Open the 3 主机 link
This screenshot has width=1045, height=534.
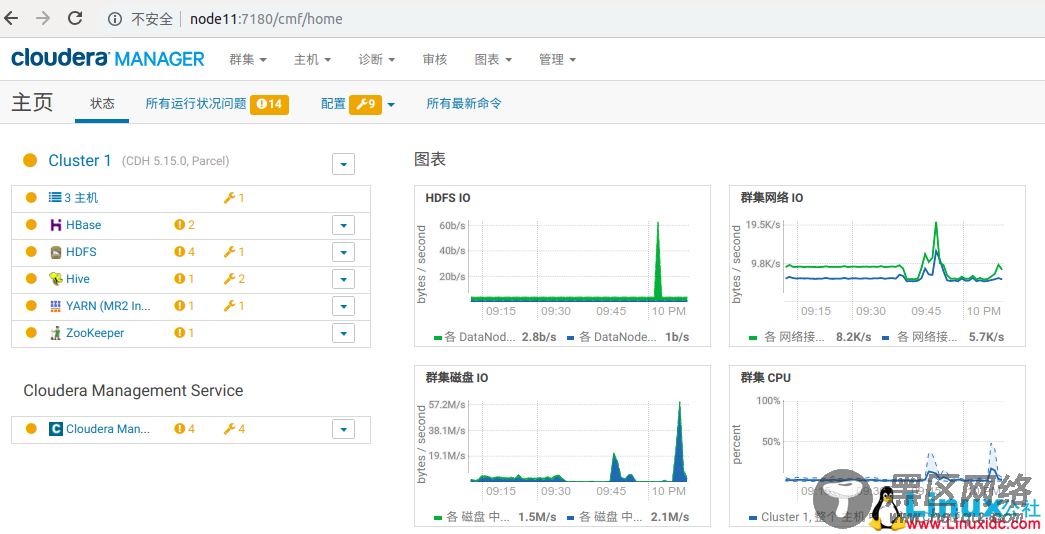tap(81, 197)
